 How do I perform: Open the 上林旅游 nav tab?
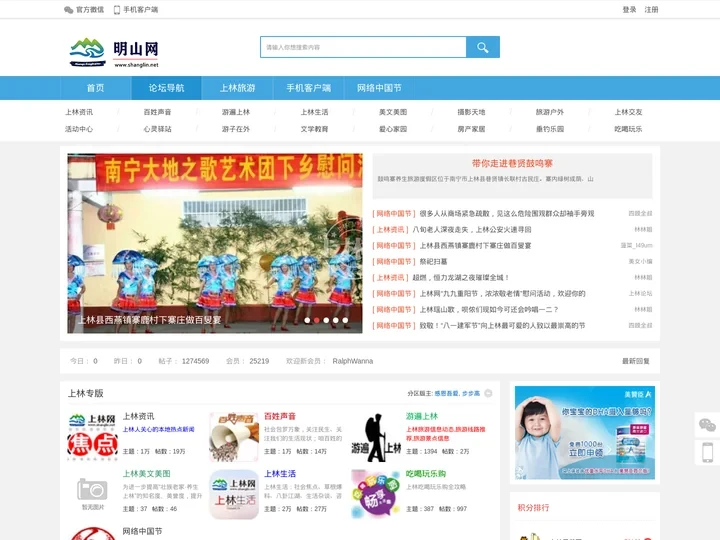pos(237,88)
